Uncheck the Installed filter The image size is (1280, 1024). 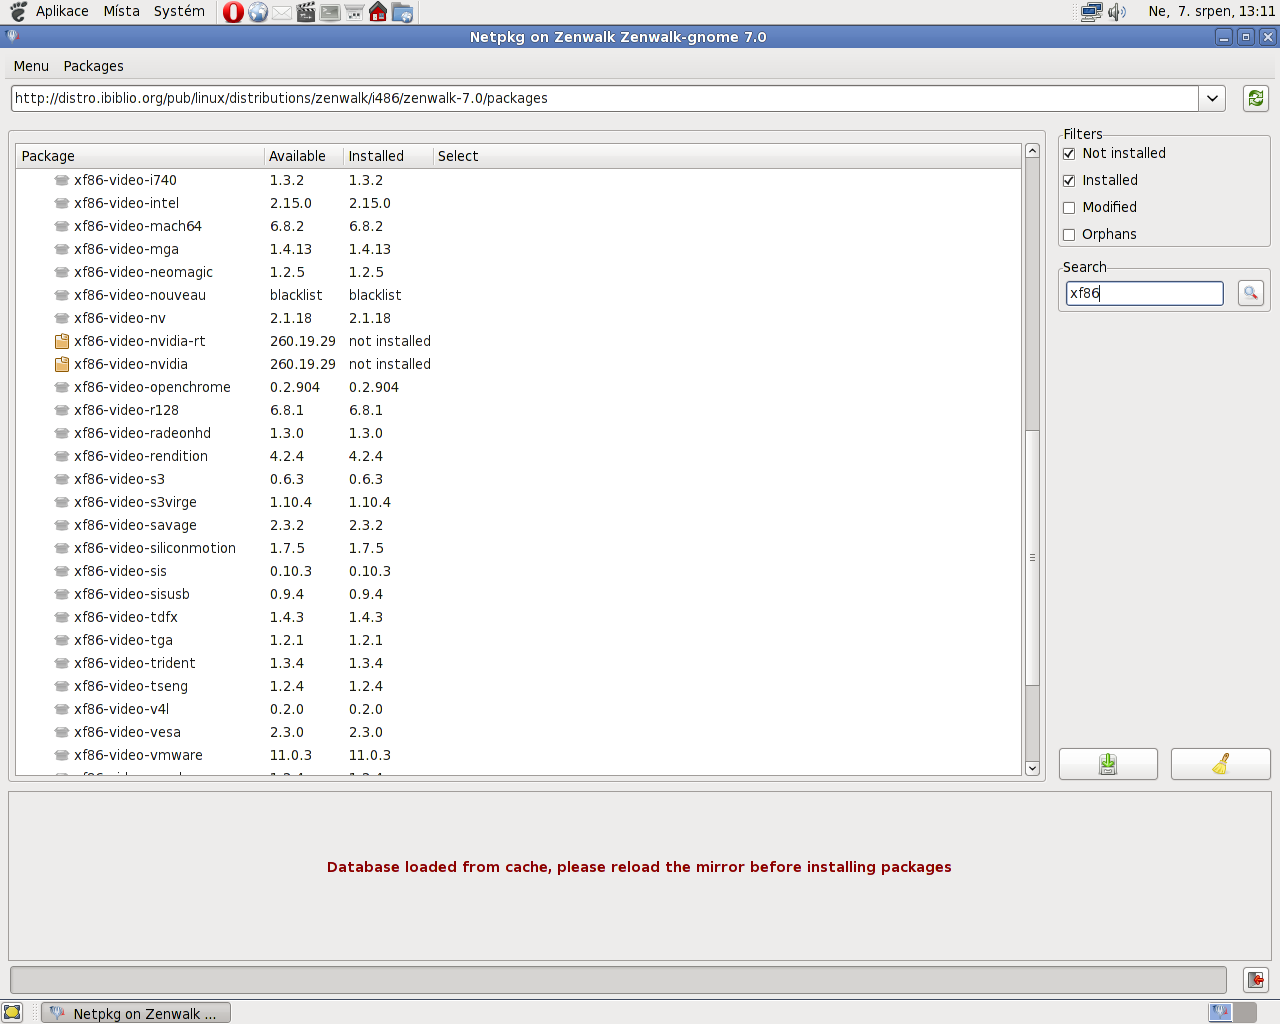pos(1069,180)
